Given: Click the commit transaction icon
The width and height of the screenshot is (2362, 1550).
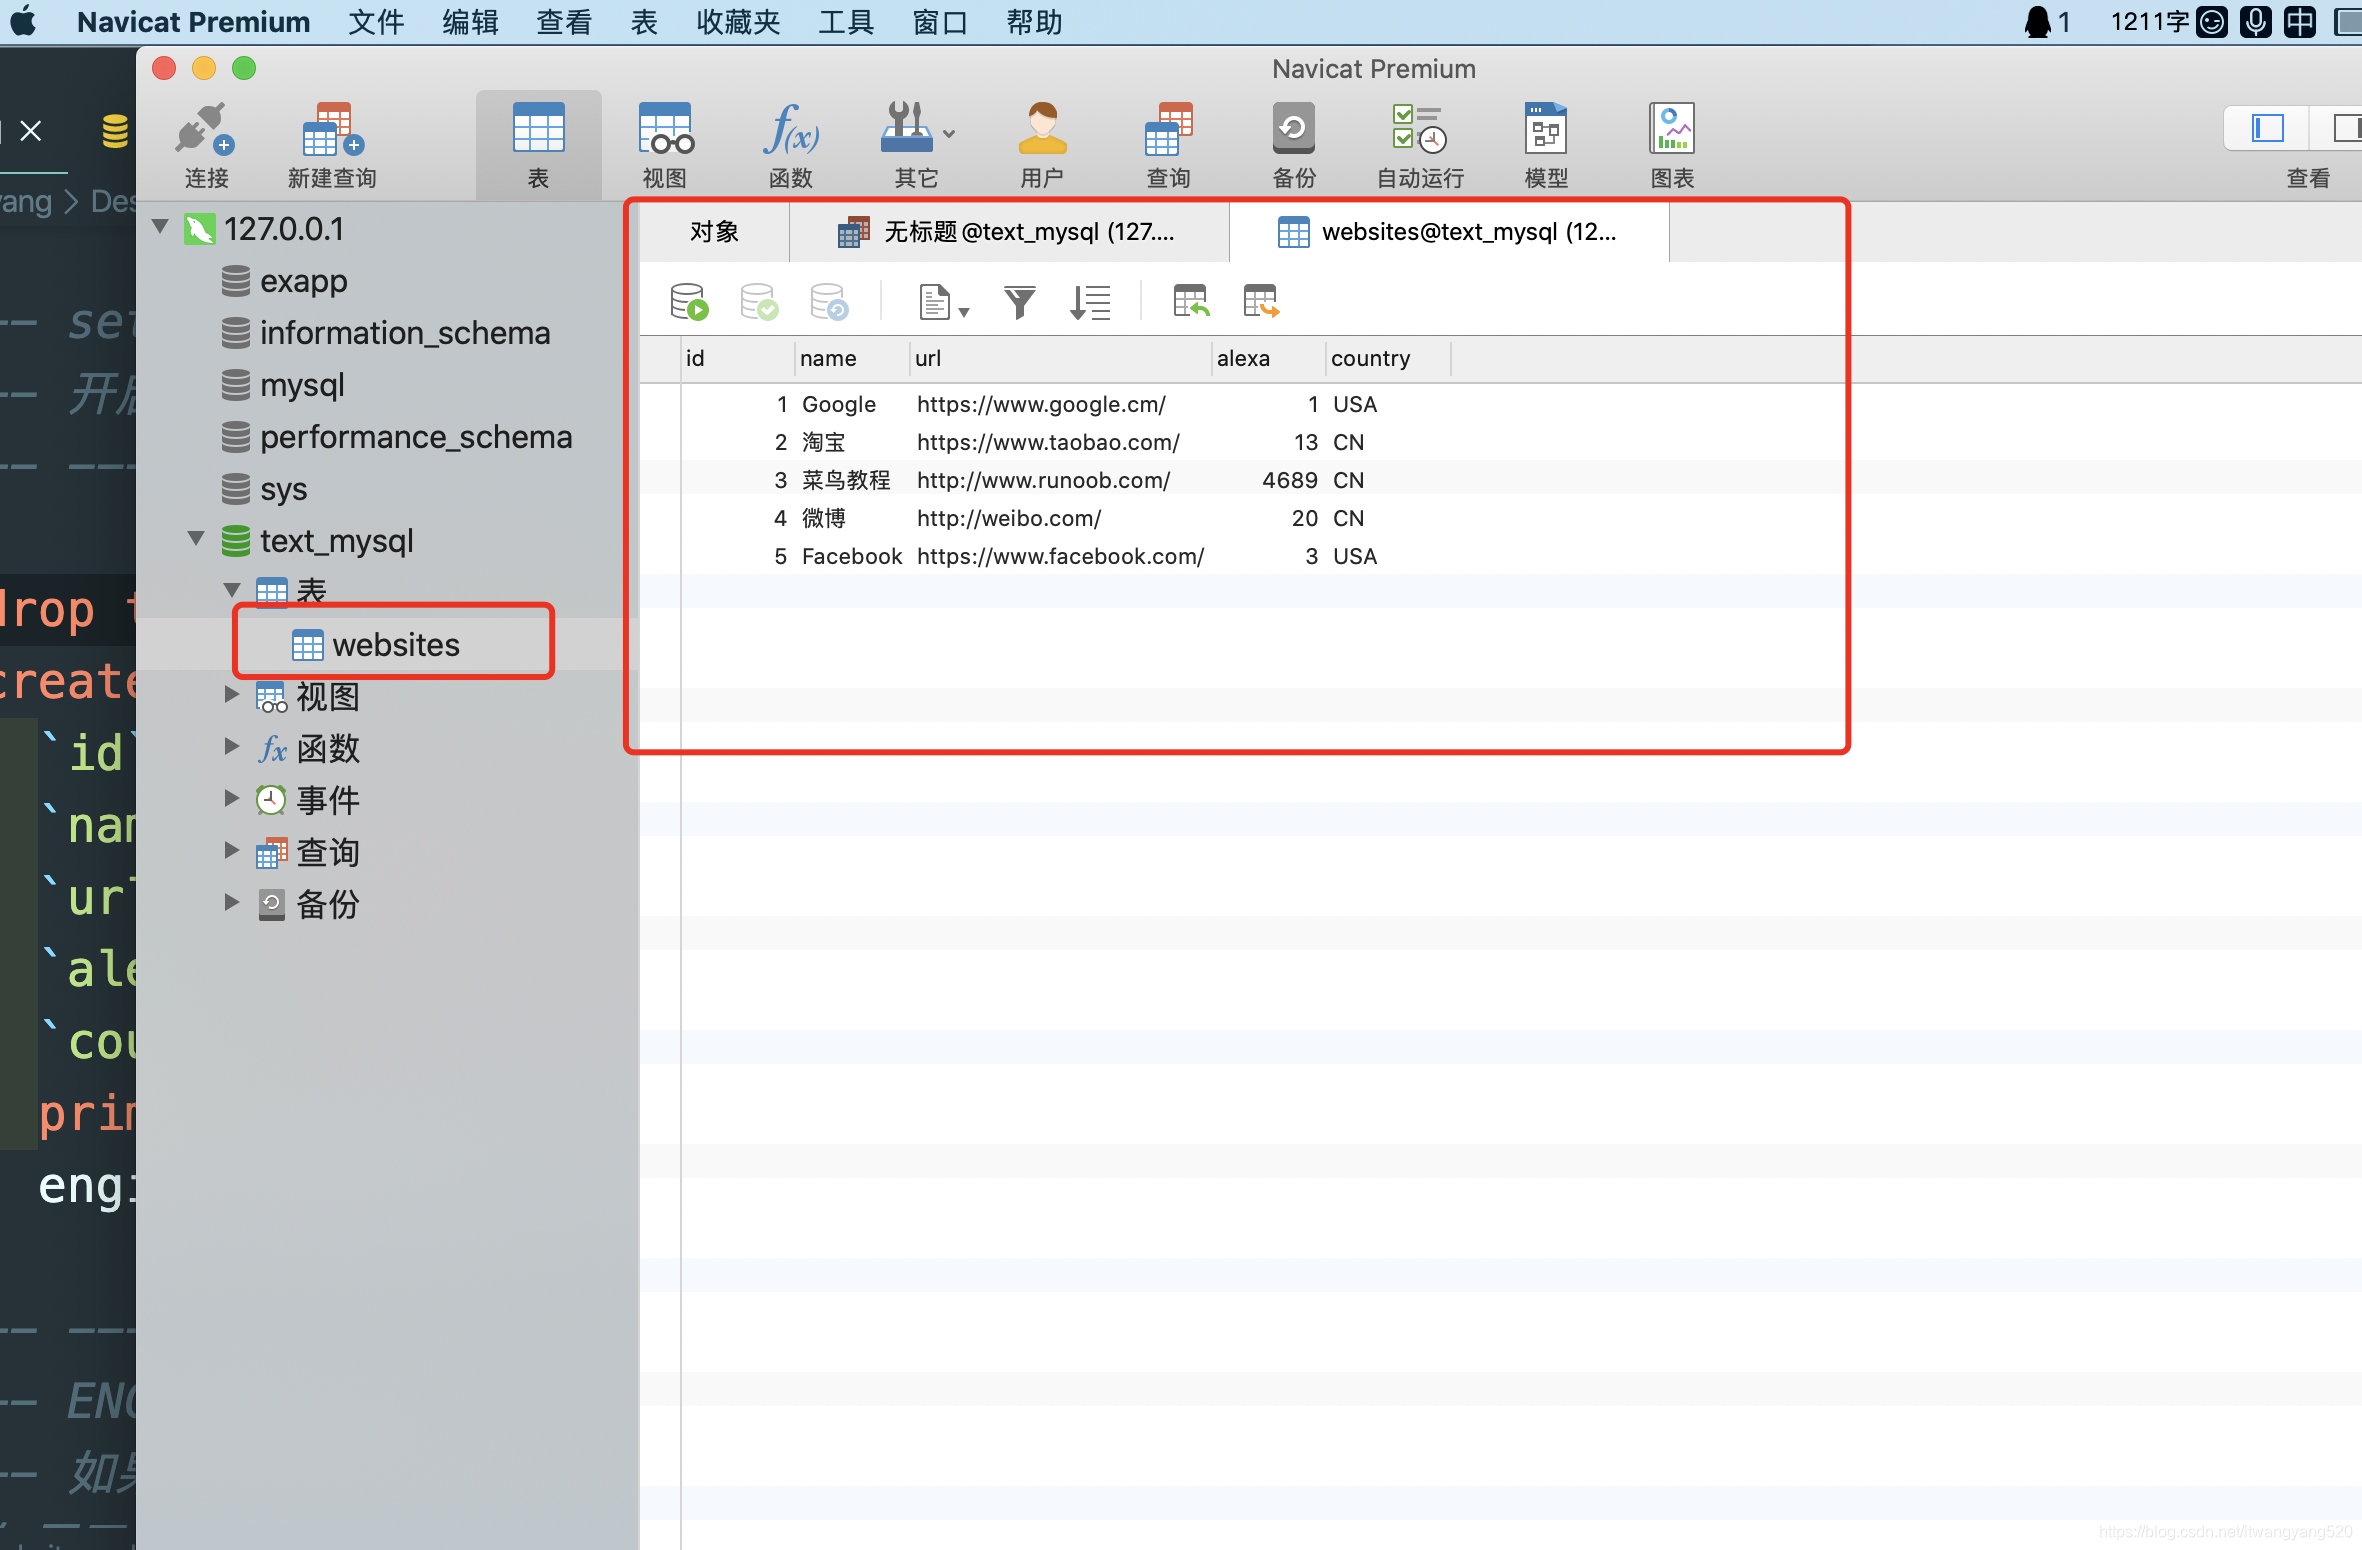Looking at the screenshot, I should [759, 301].
